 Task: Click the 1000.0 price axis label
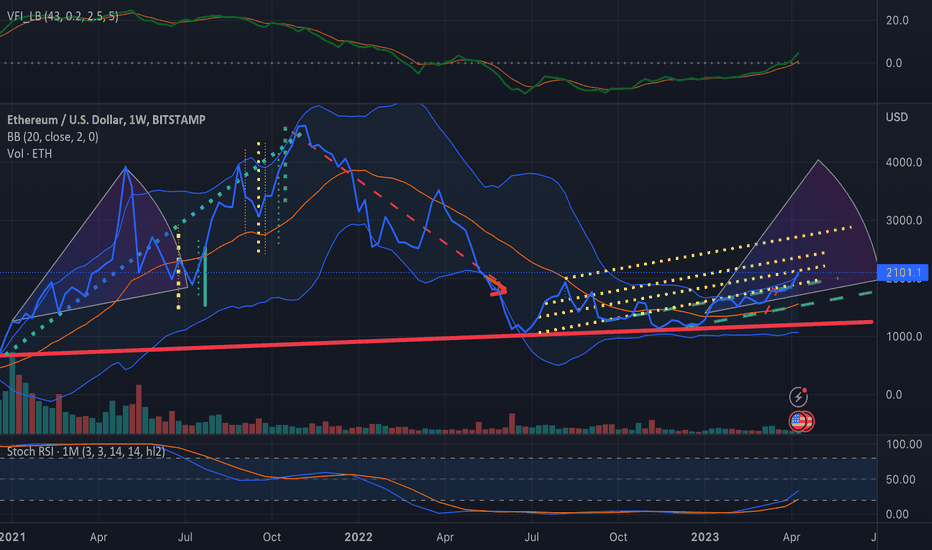tap(903, 337)
